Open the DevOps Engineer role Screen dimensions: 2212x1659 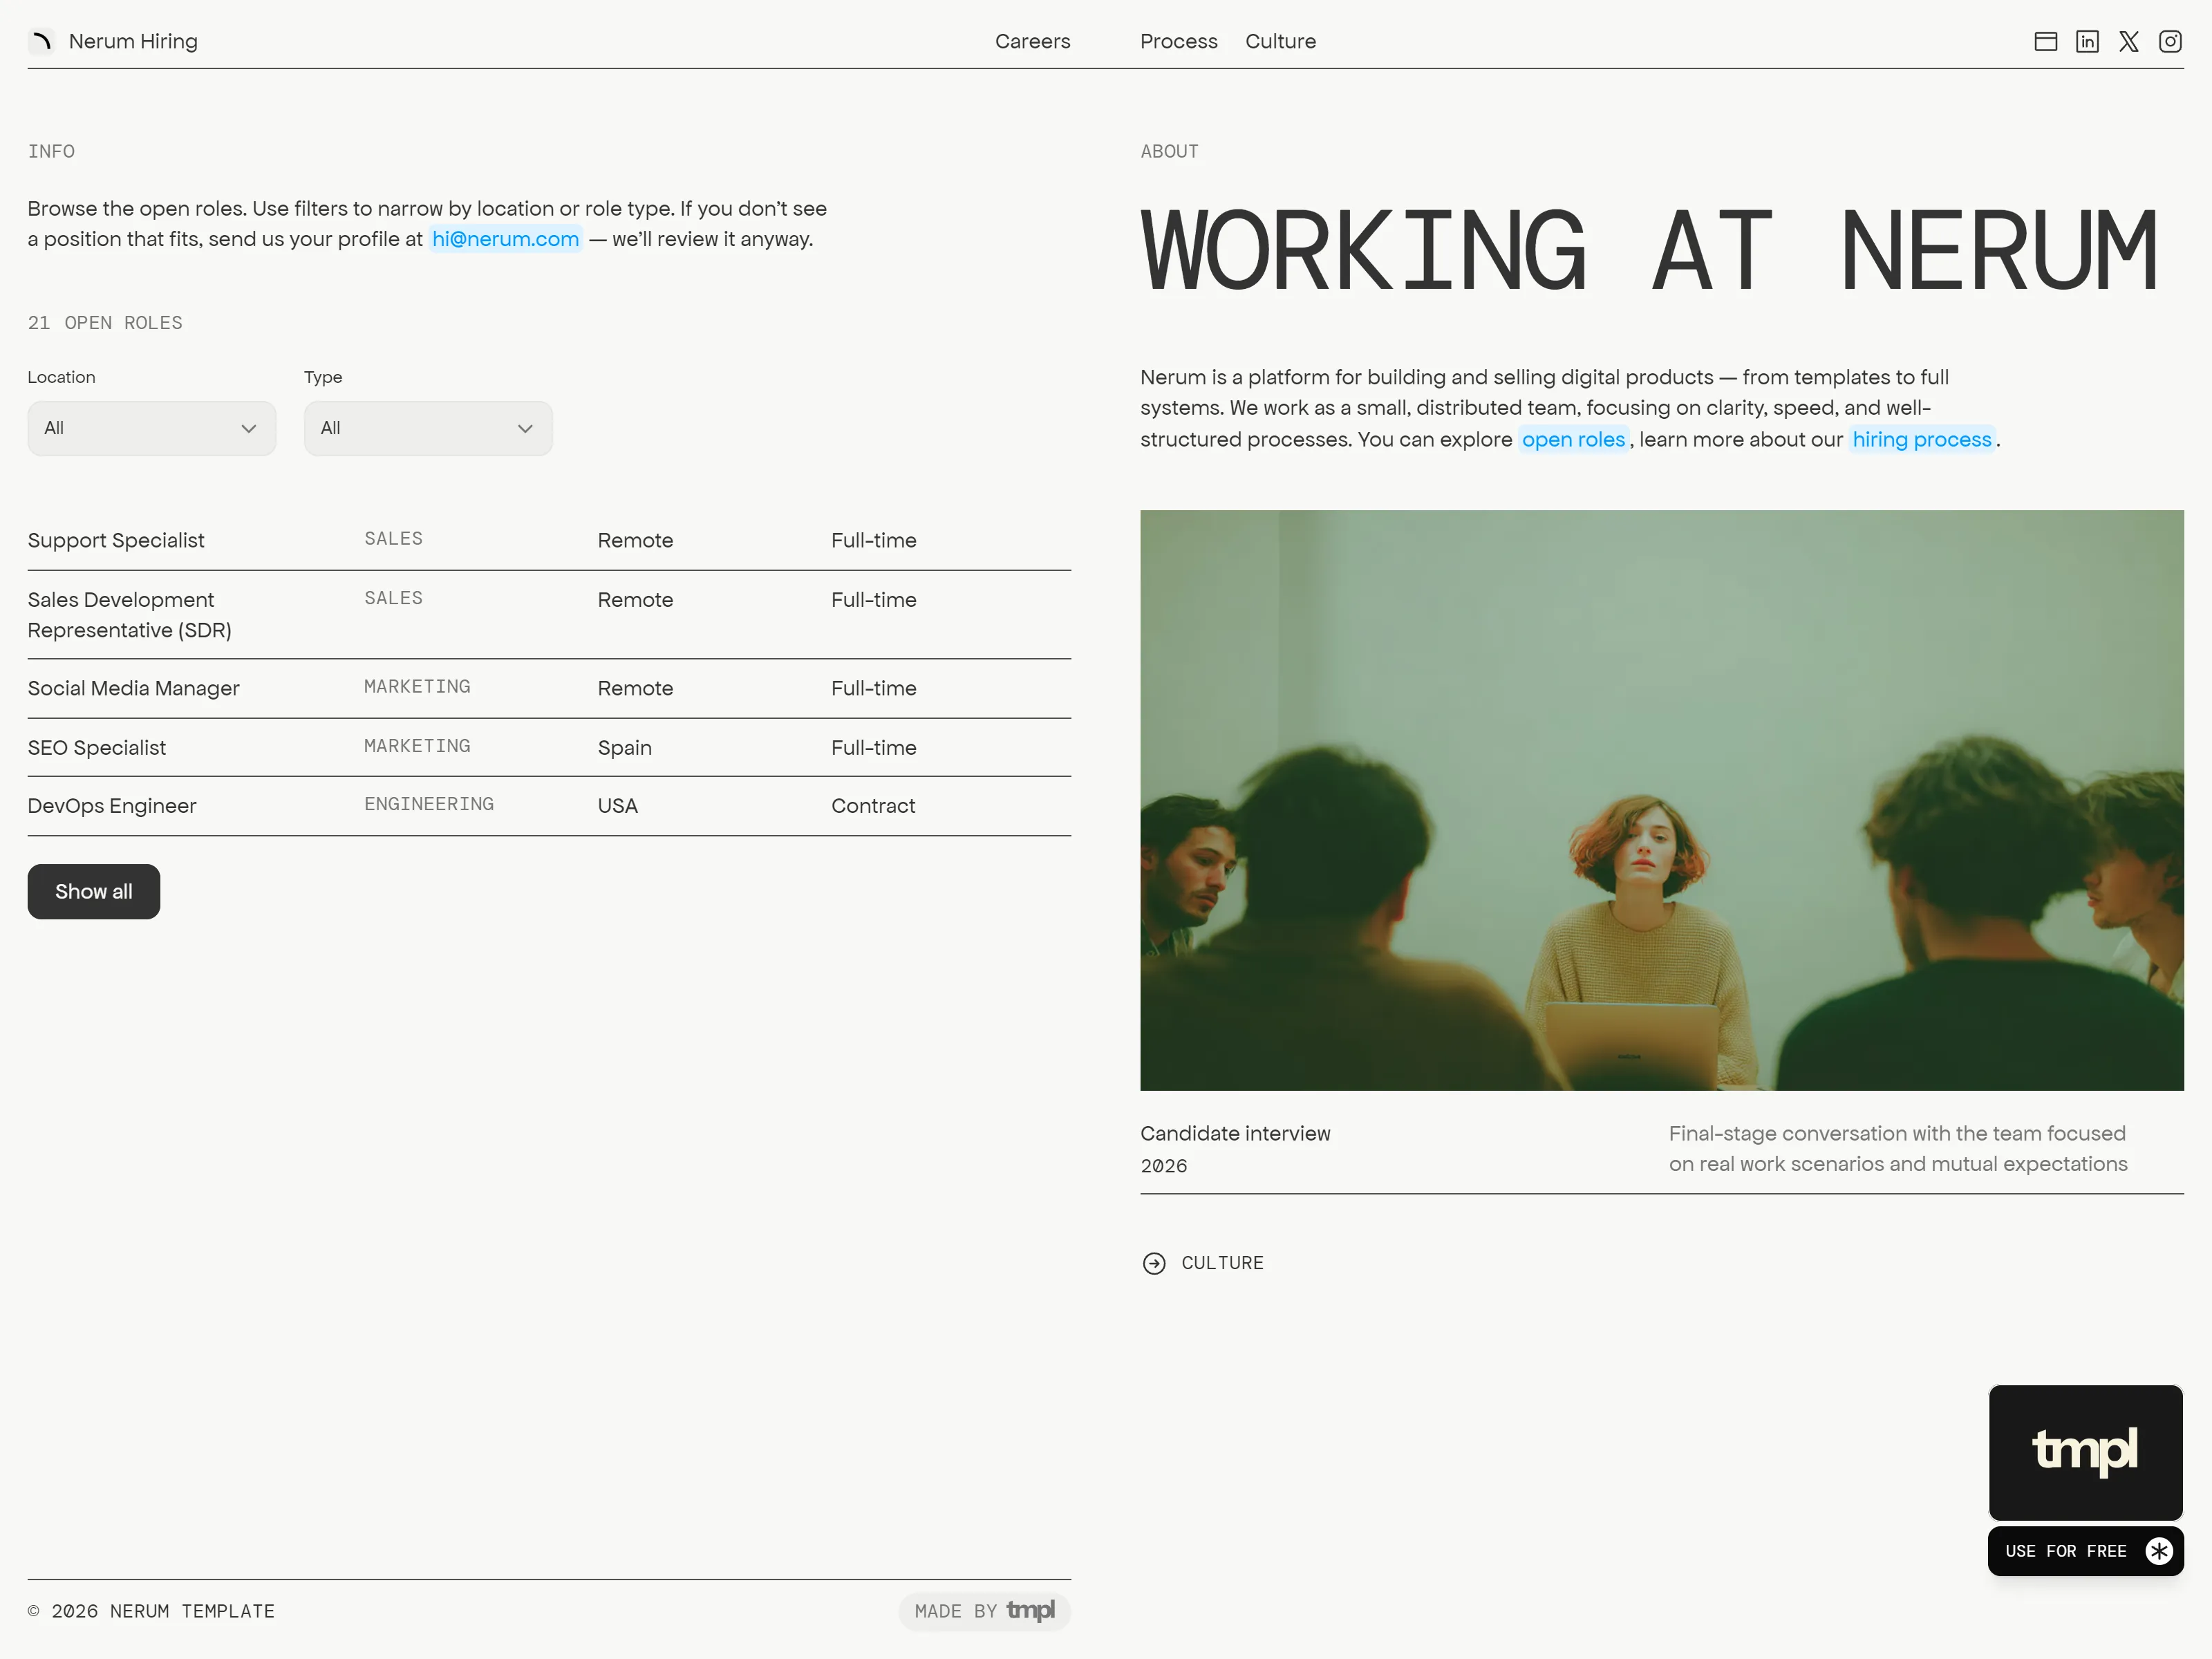click(x=549, y=806)
